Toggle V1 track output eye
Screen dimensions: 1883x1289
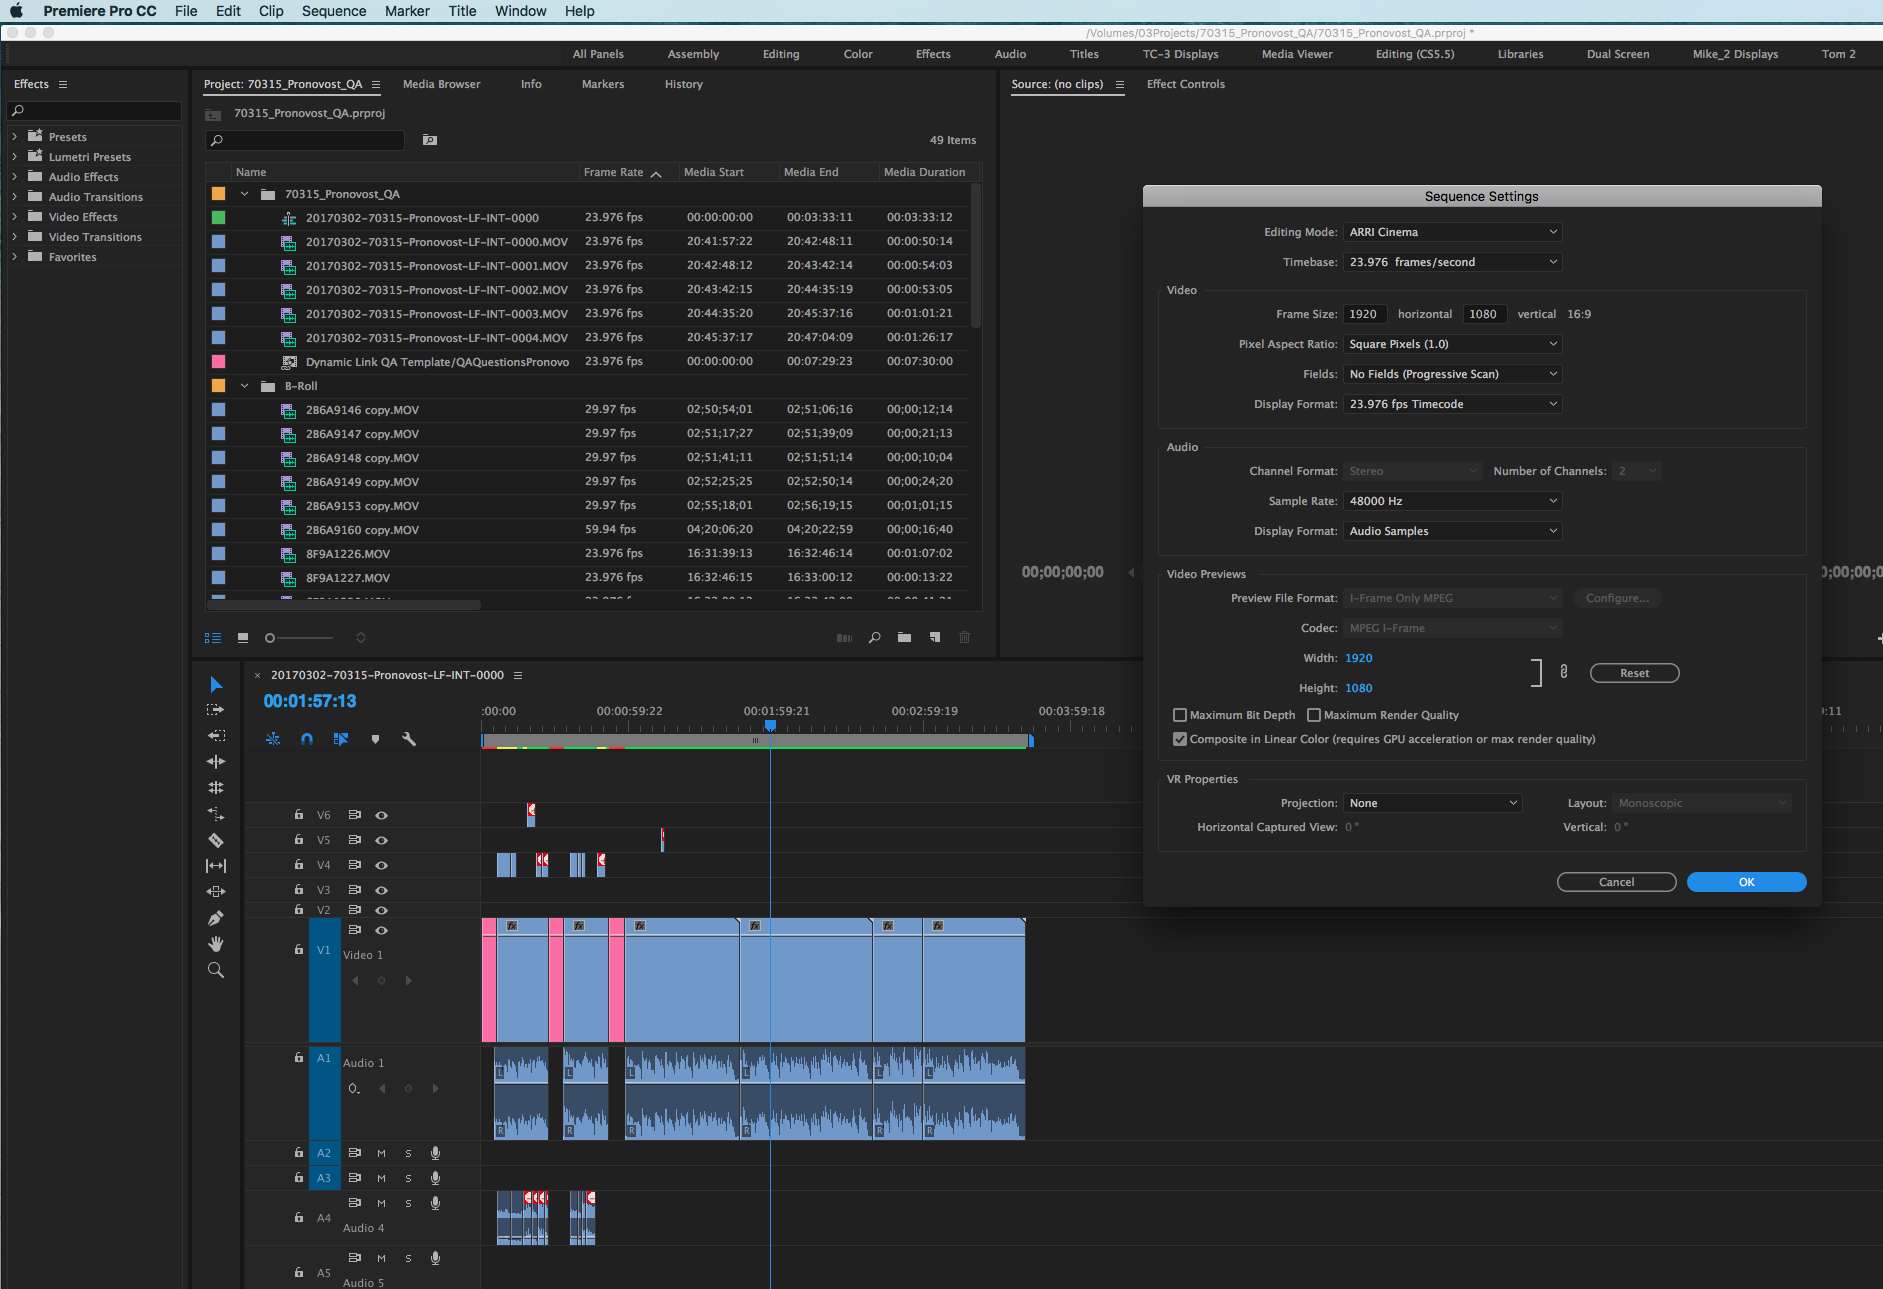[381, 930]
